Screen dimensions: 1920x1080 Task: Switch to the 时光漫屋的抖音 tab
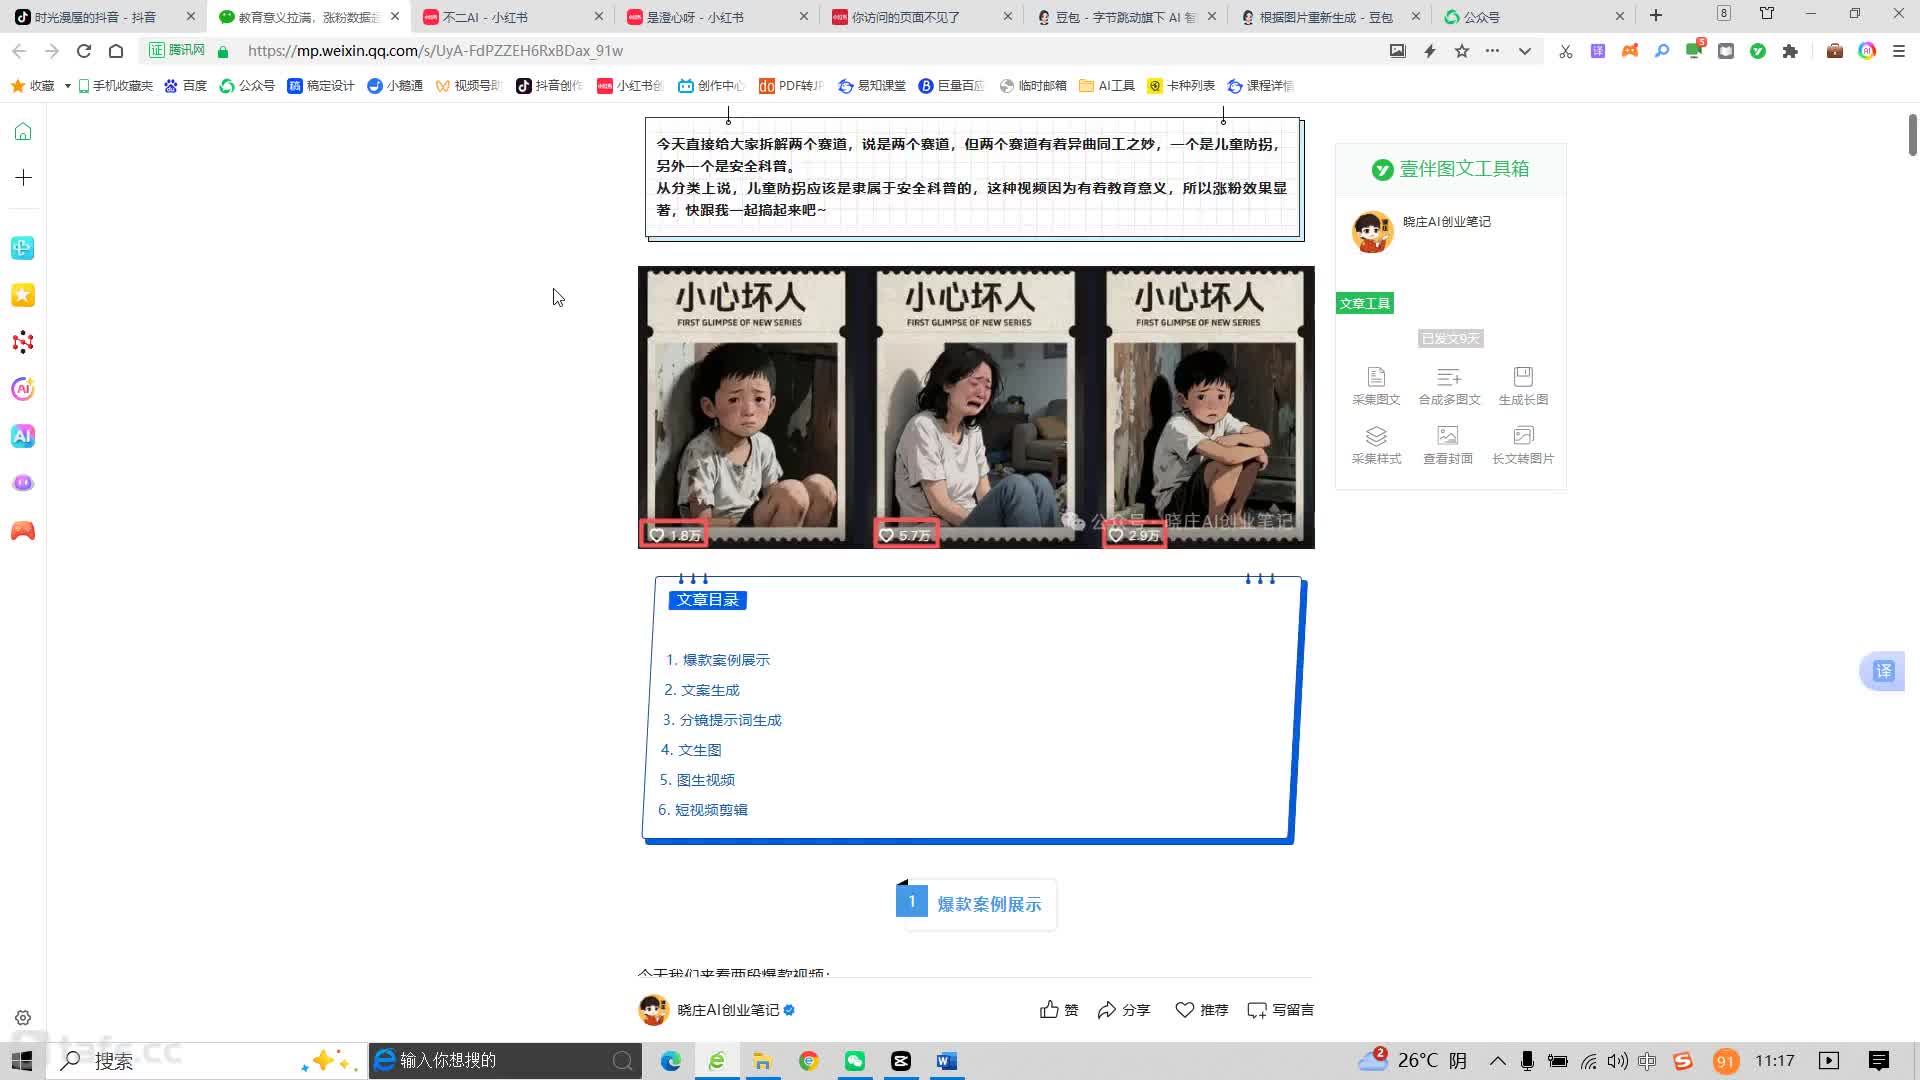click(x=95, y=17)
